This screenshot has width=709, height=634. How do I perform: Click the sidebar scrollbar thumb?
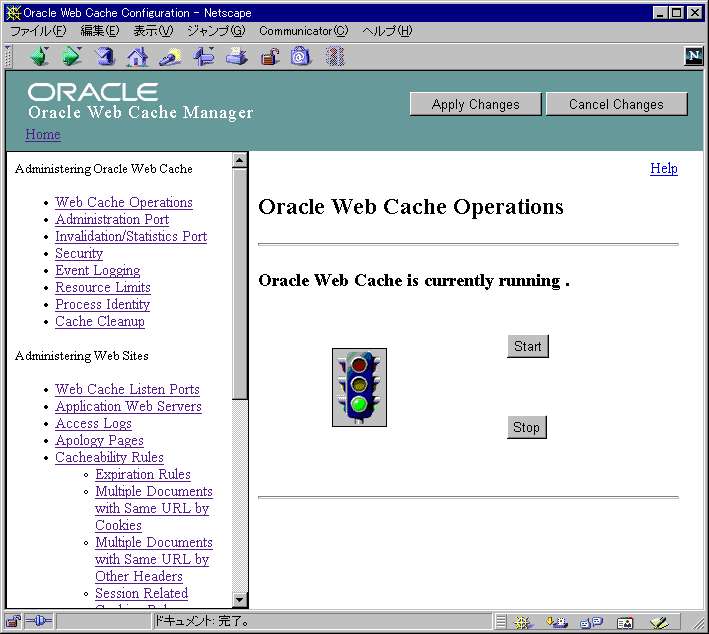(240, 284)
